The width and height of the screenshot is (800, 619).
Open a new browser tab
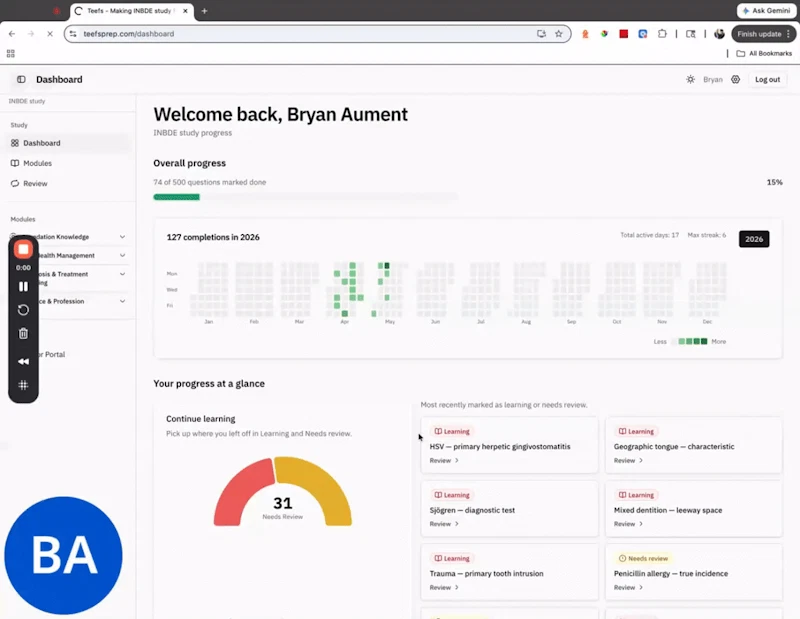[204, 11]
